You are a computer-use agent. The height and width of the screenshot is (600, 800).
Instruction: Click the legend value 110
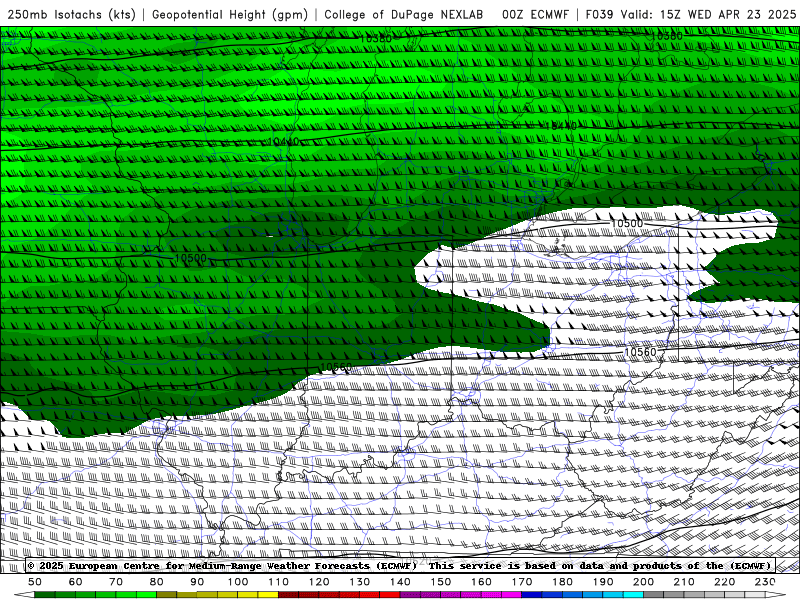278,582
